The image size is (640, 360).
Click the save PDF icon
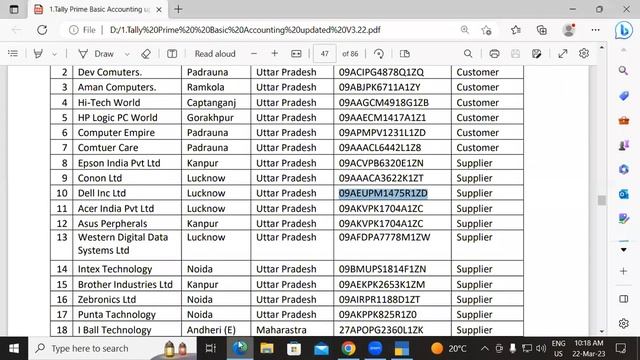(515, 53)
